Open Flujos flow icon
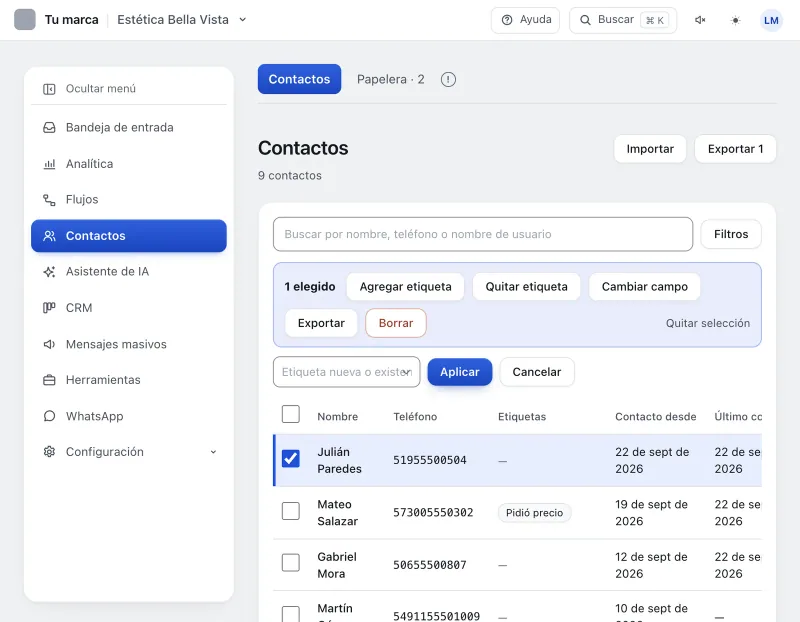800x622 pixels. [49, 200]
